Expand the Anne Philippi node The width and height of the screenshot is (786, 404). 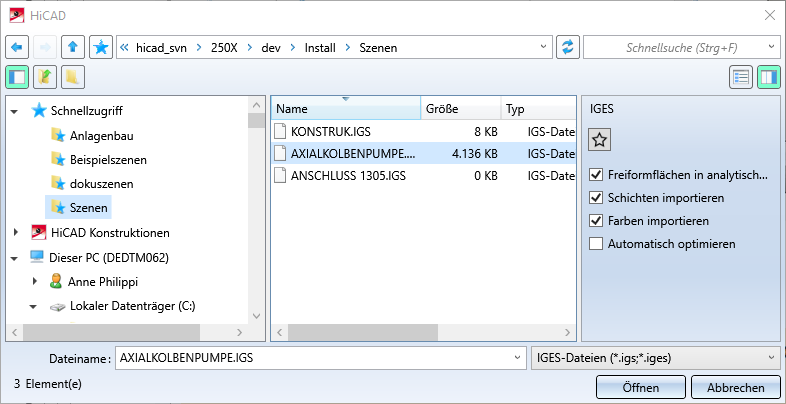click(x=34, y=281)
